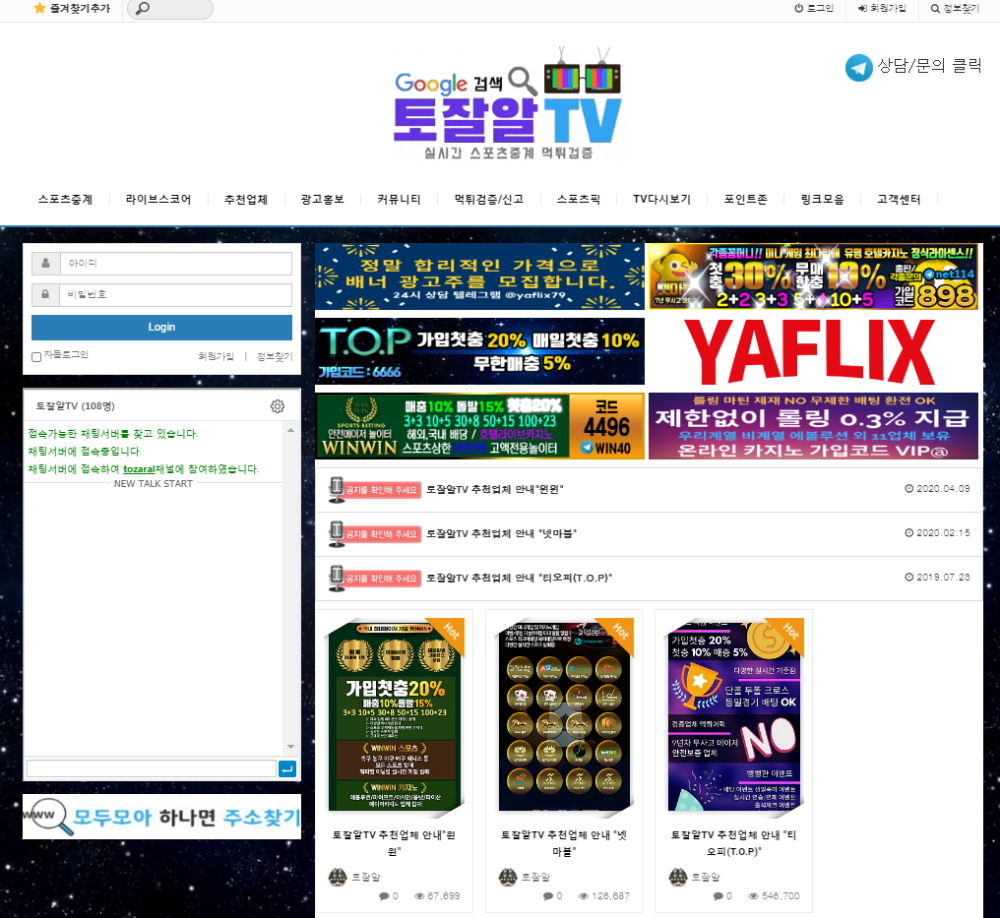Open the TV다시보기 menu
This screenshot has width=1000, height=918.
click(661, 199)
